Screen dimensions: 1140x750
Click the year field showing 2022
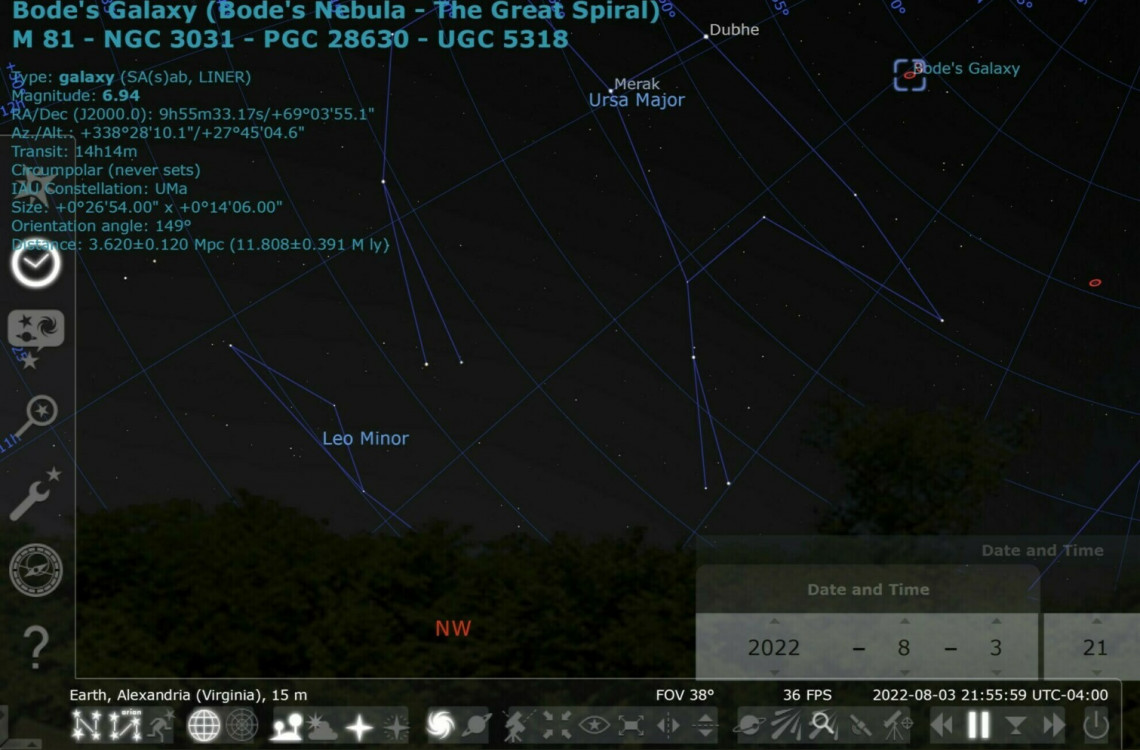click(x=774, y=648)
